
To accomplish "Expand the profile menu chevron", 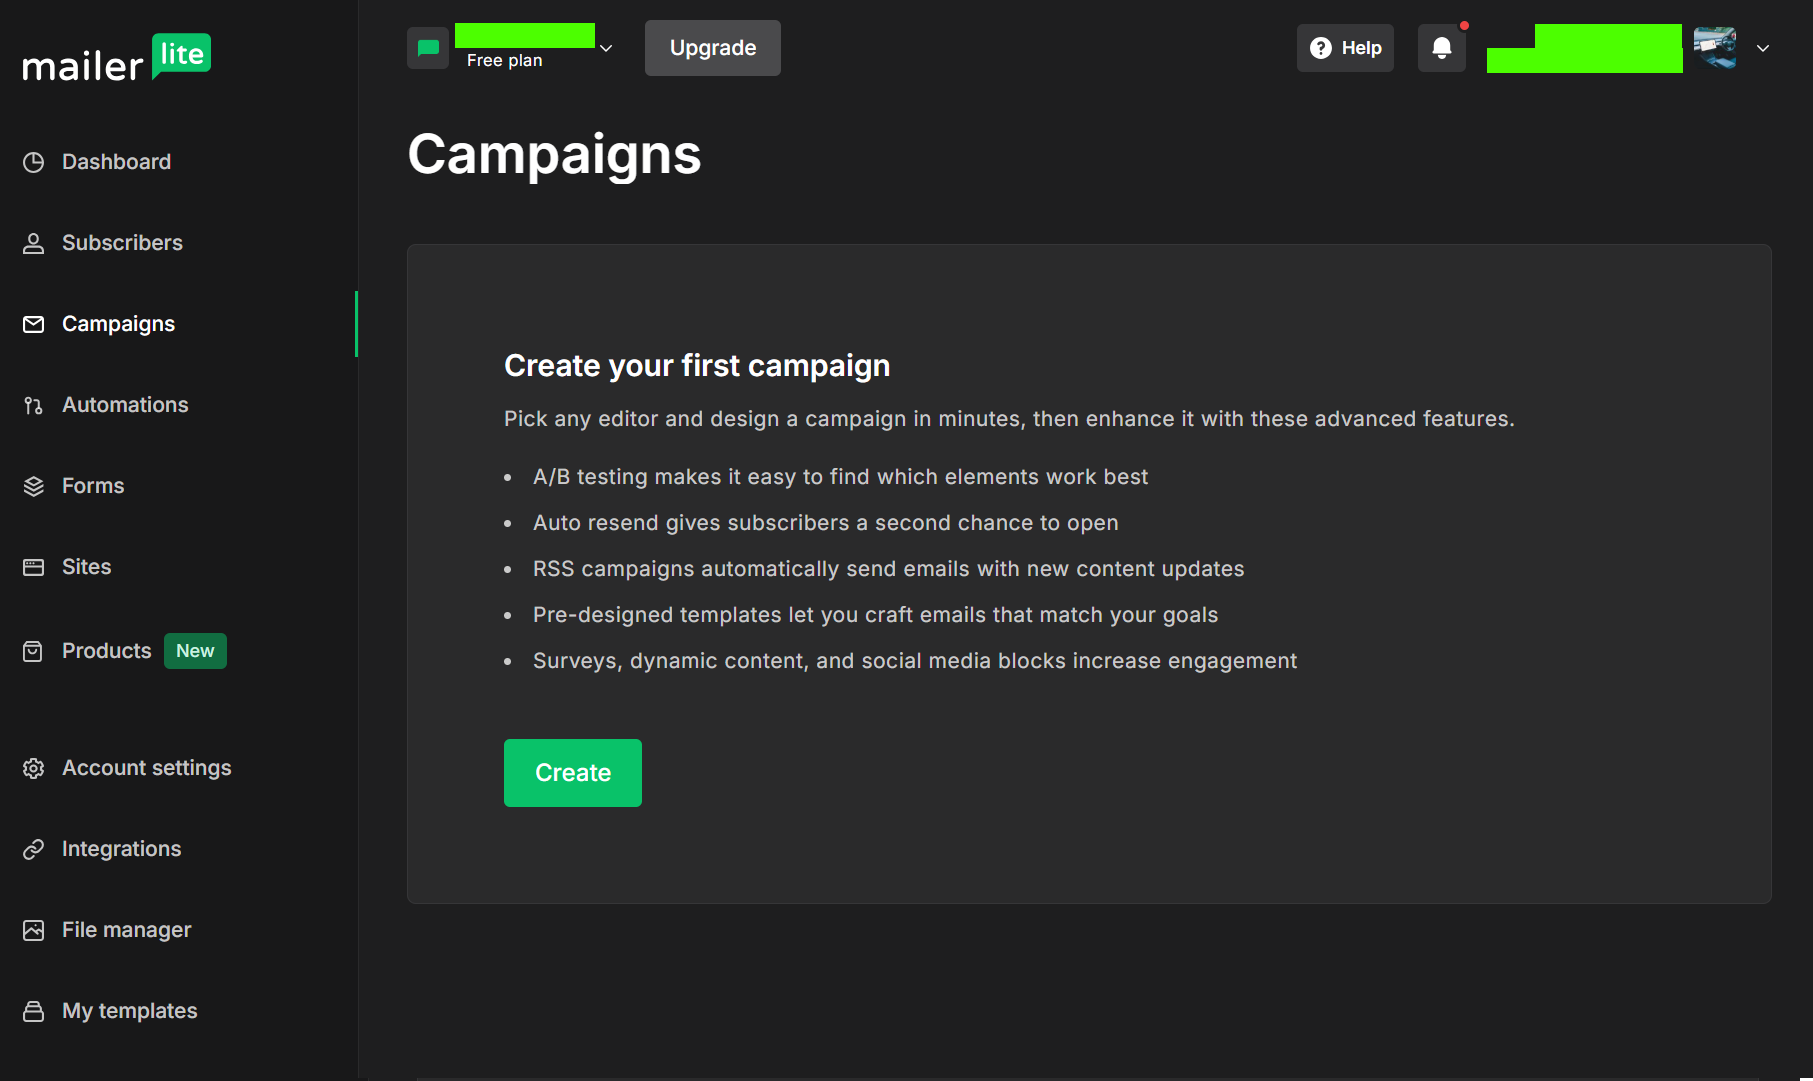I will coord(1763,48).
